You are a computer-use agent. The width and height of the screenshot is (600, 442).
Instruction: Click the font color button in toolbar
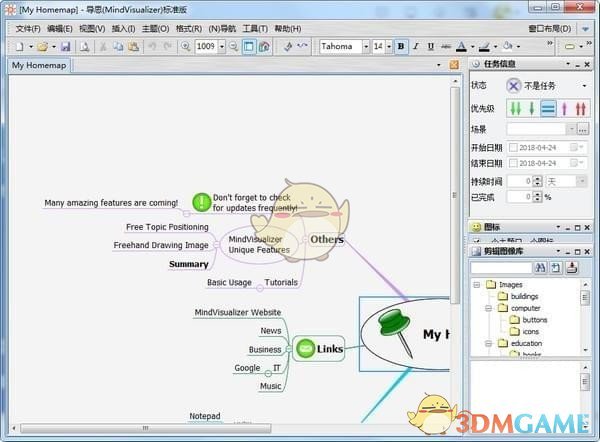461,46
